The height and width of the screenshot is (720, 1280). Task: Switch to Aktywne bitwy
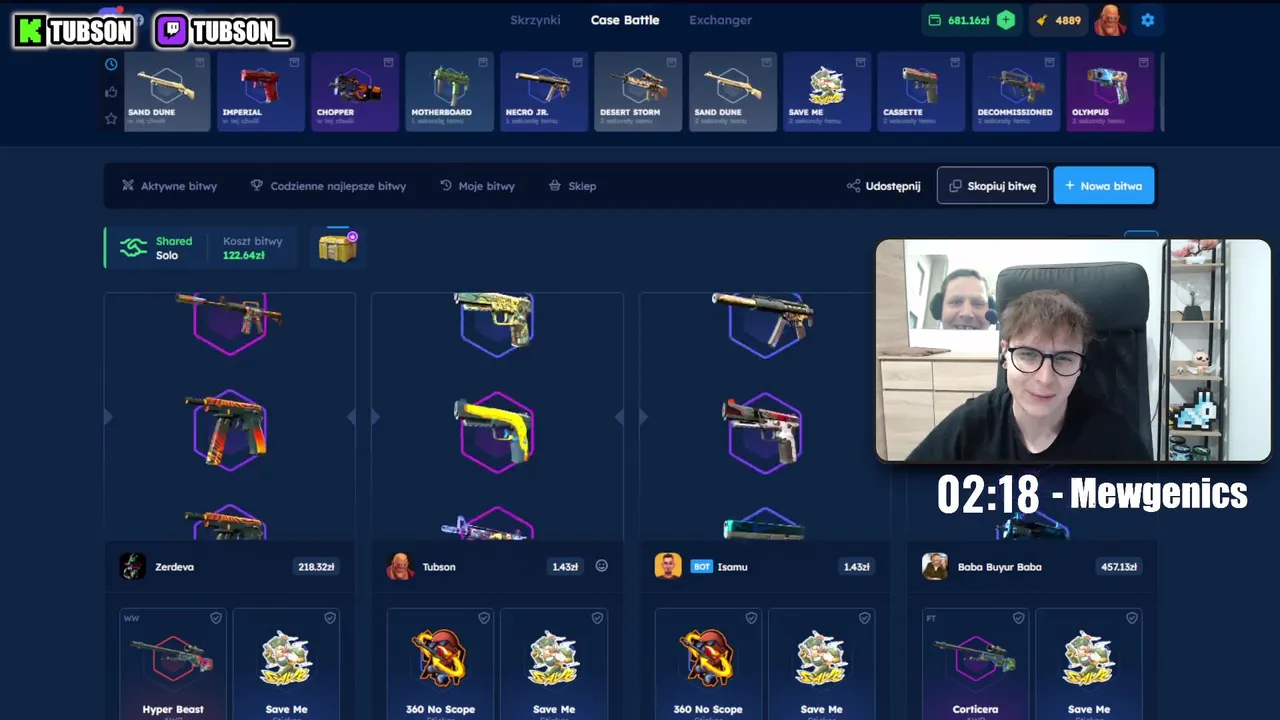point(169,186)
